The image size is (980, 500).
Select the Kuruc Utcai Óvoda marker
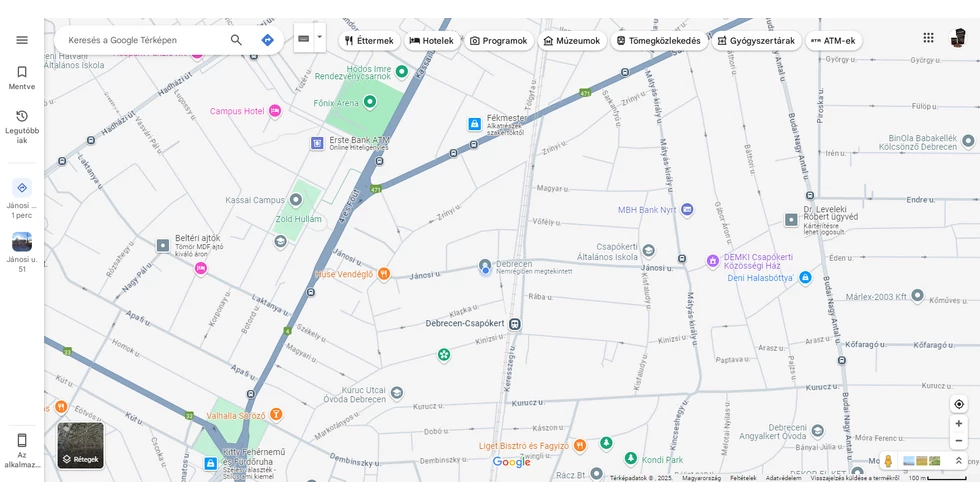pos(396,394)
